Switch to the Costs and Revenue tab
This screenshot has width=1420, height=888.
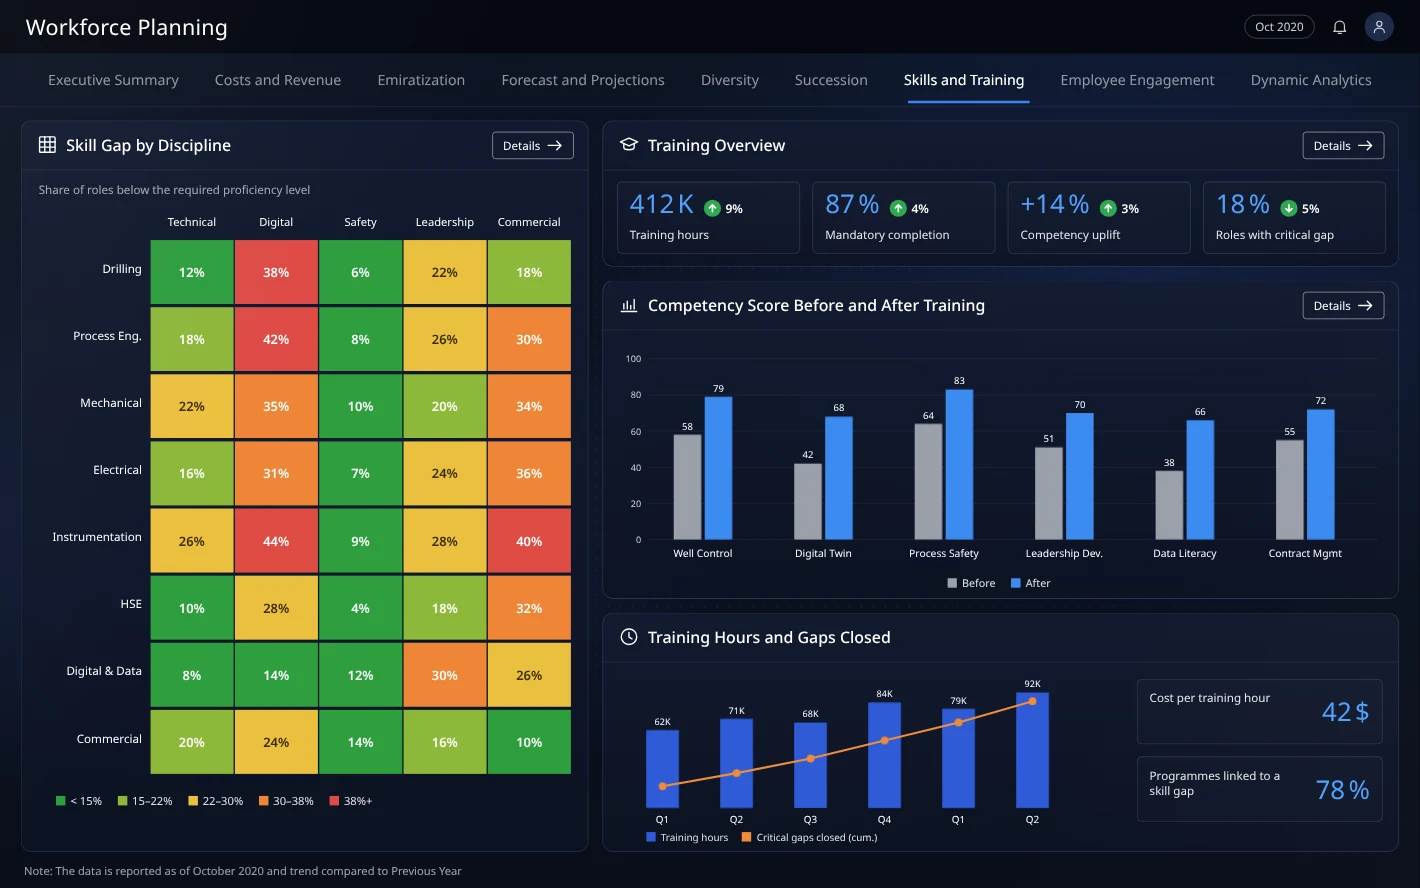278,80
